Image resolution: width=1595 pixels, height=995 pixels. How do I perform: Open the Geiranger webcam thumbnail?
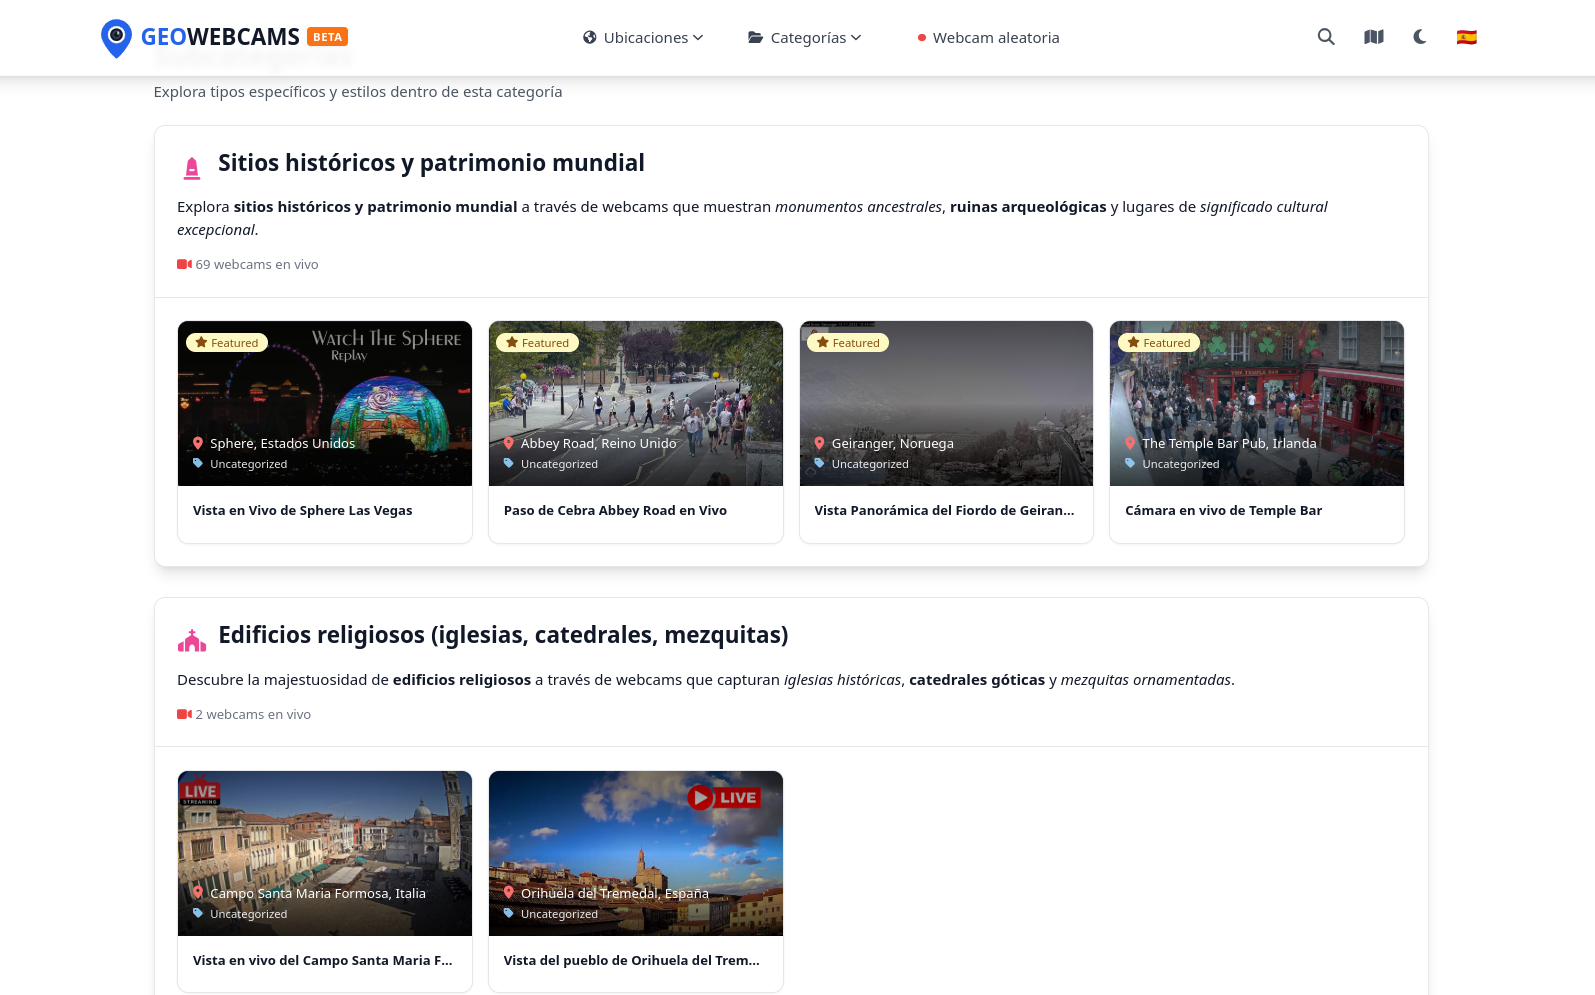[x=947, y=403]
